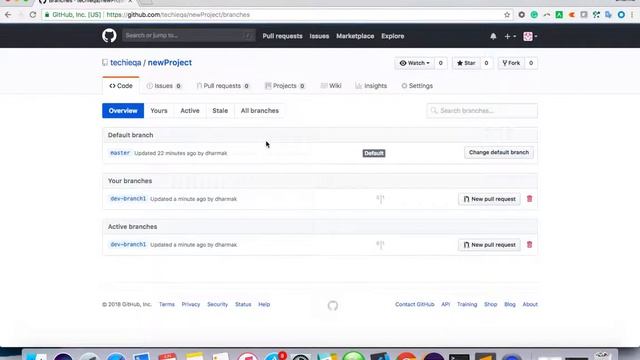640x360 pixels.
Task: Open the master branch link
Action: pyautogui.click(x=120, y=153)
